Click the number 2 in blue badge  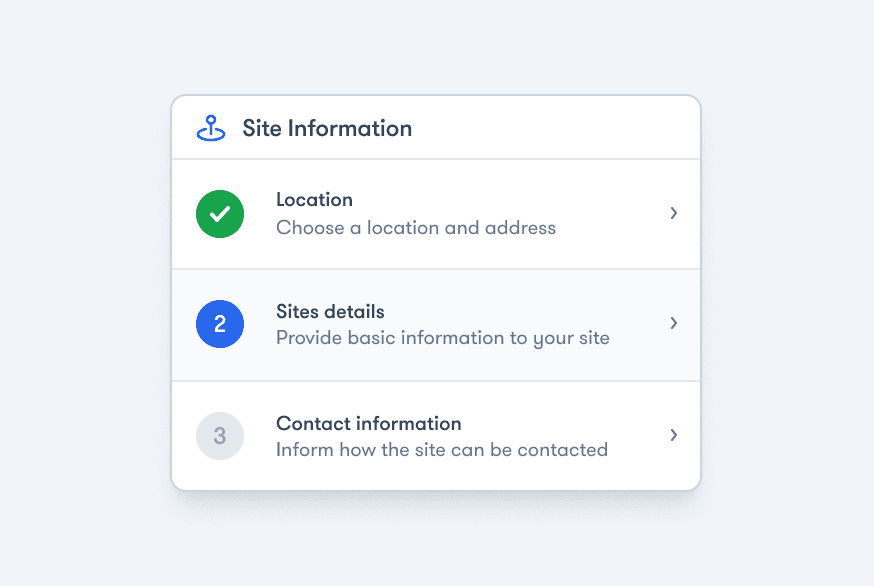click(220, 324)
